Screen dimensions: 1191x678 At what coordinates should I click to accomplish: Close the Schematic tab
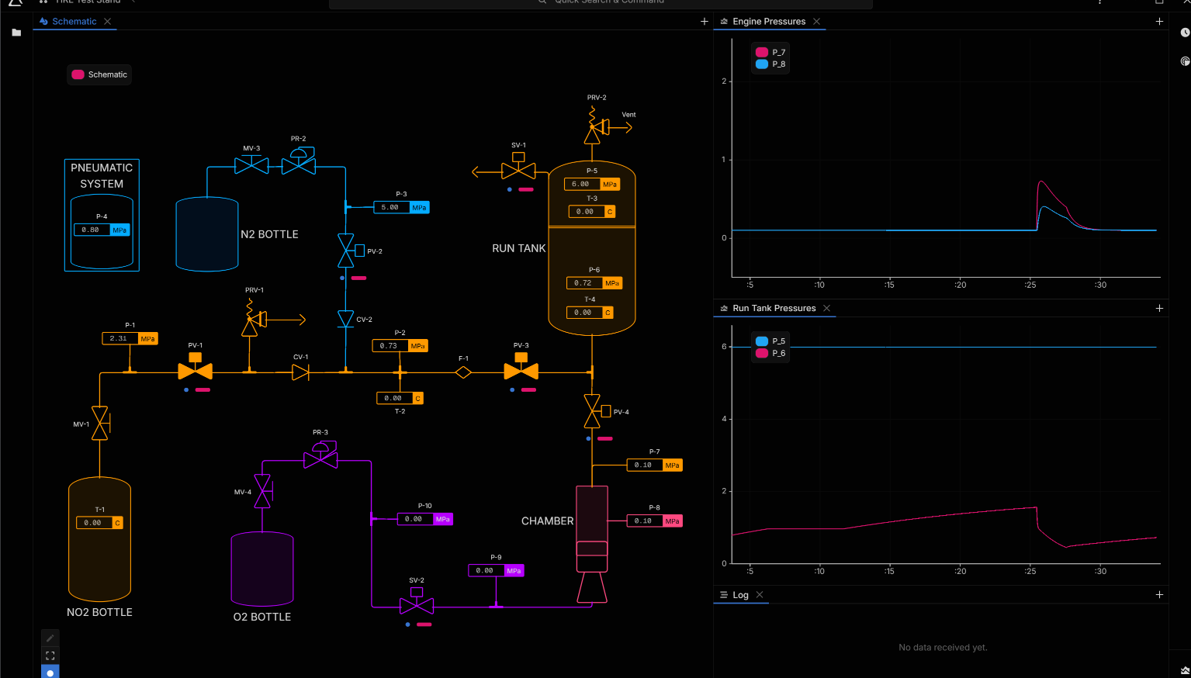pyautogui.click(x=107, y=21)
